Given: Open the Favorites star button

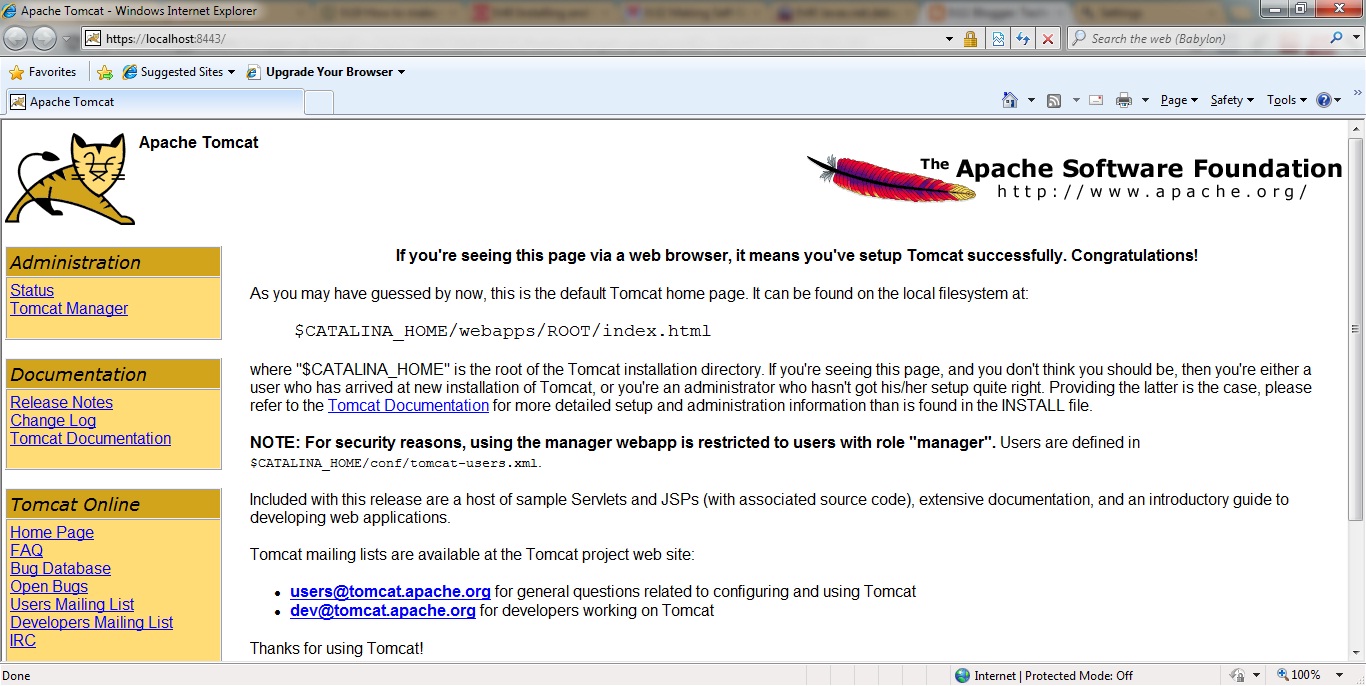Looking at the screenshot, I should point(43,72).
